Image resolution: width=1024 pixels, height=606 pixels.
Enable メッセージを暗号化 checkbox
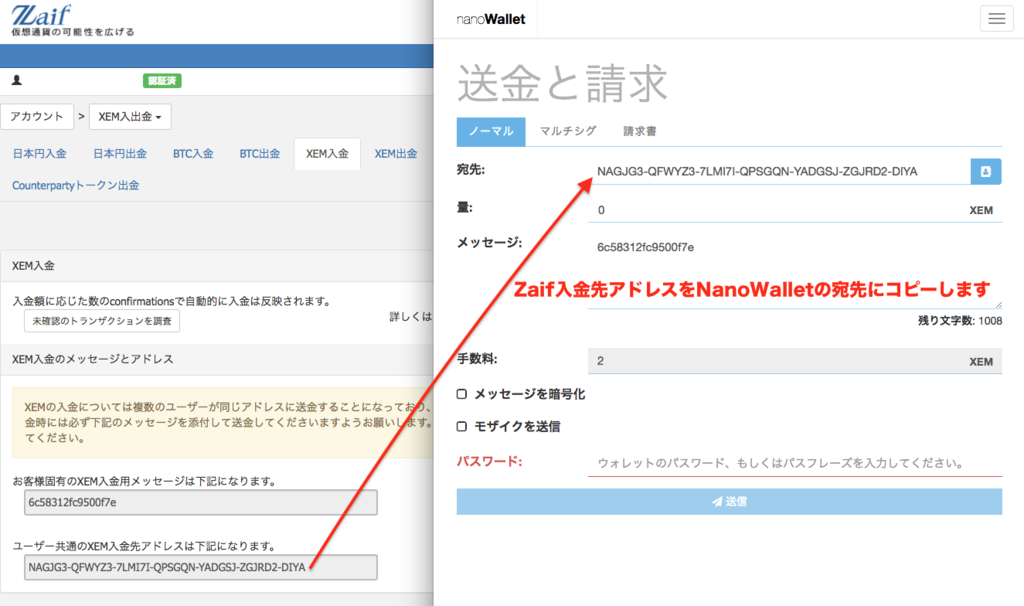pyautogui.click(x=462, y=394)
